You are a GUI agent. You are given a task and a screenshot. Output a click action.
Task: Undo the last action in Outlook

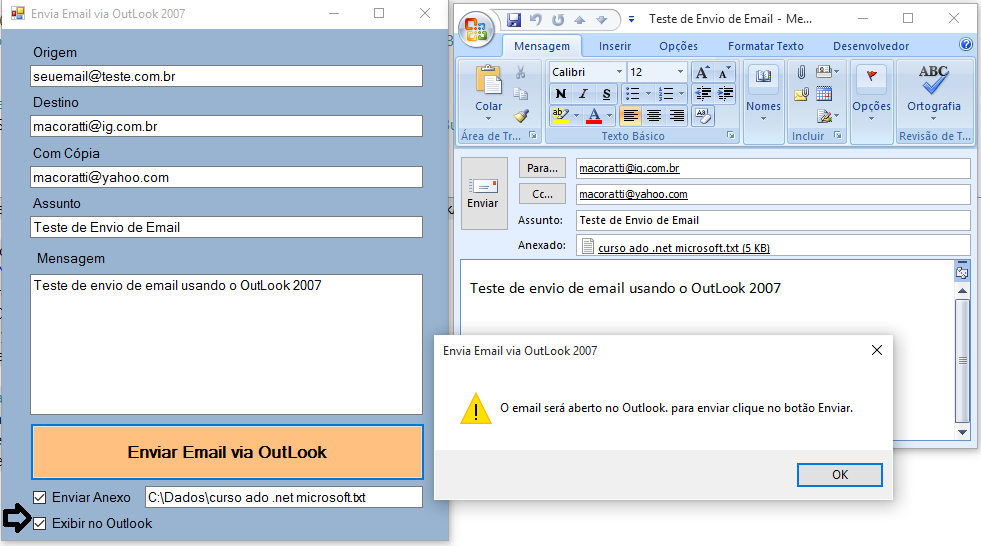(536, 19)
